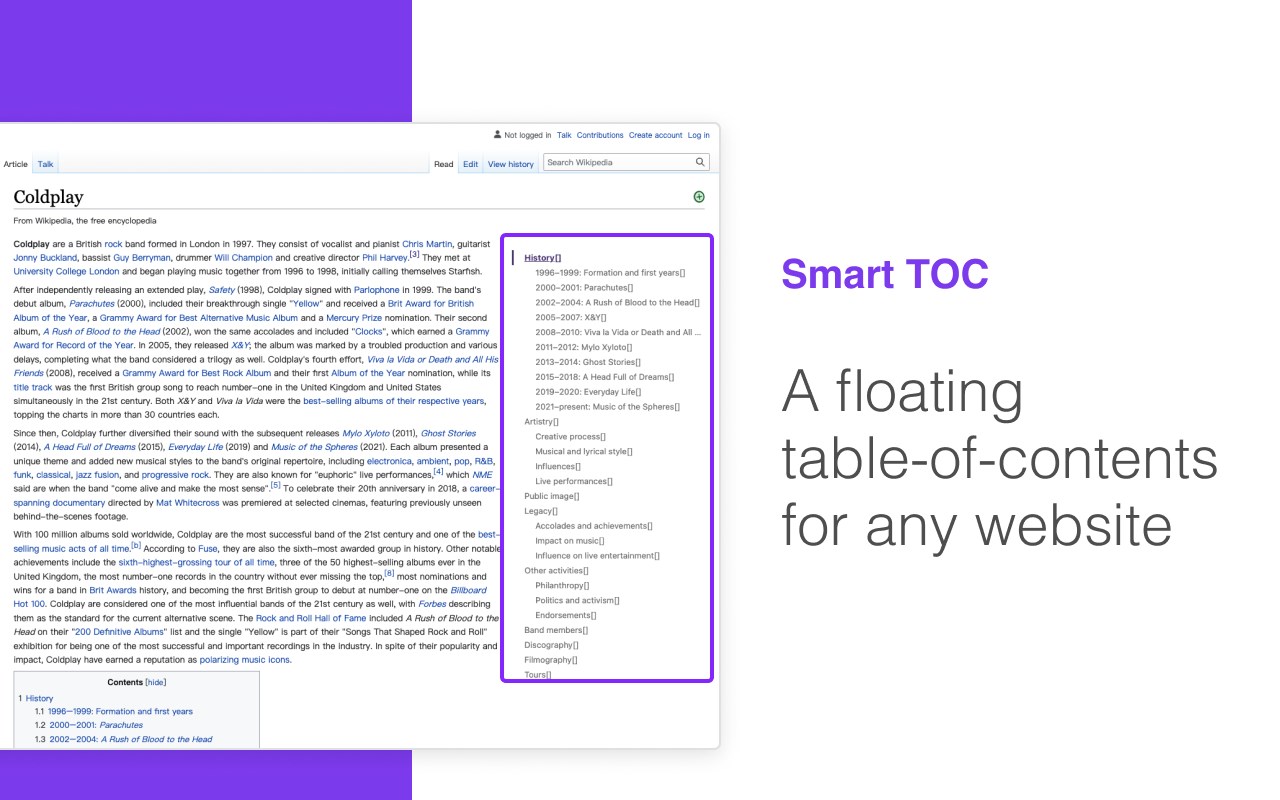The width and height of the screenshot is (1280, 800).
Task: Select Influences in floating TOC
Action: coord(558,466)
